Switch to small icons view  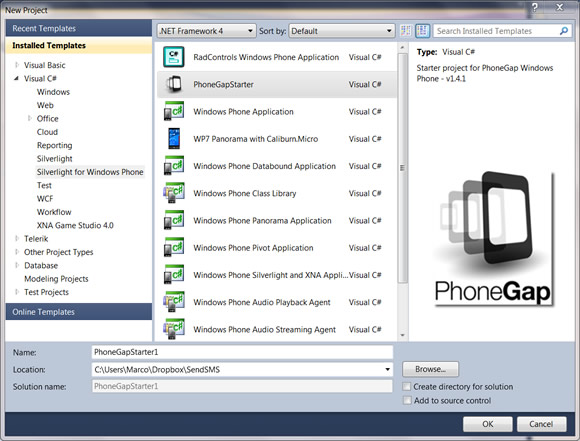(406, 31)
